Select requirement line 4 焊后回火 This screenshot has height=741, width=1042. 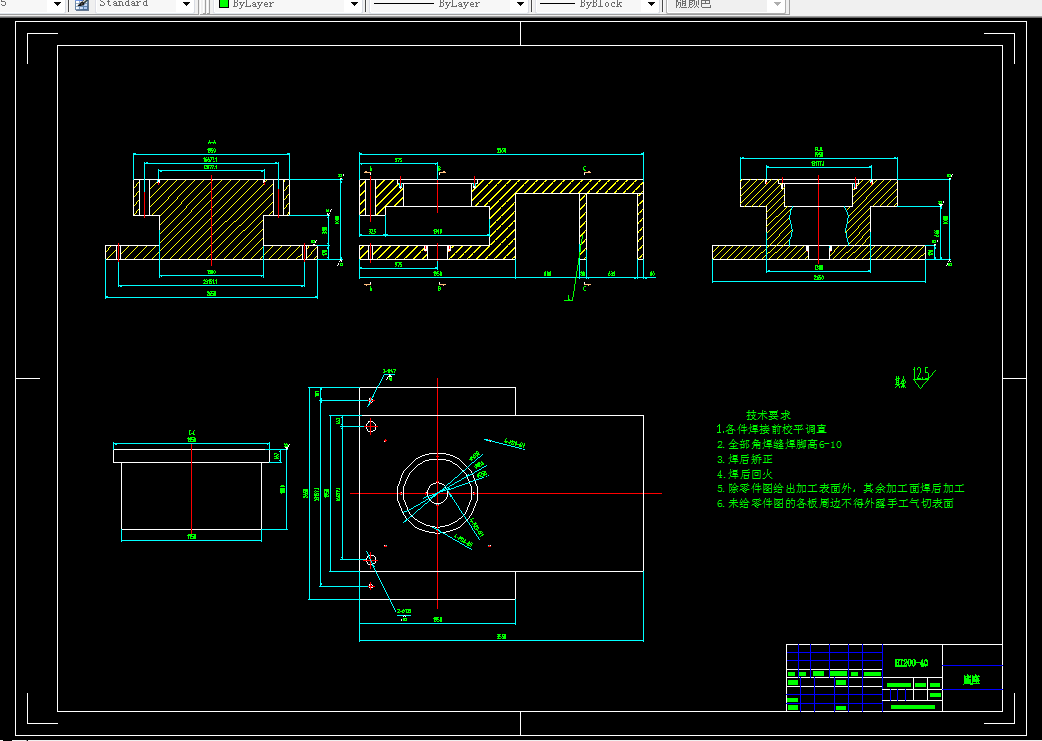[x=745, y=474]
